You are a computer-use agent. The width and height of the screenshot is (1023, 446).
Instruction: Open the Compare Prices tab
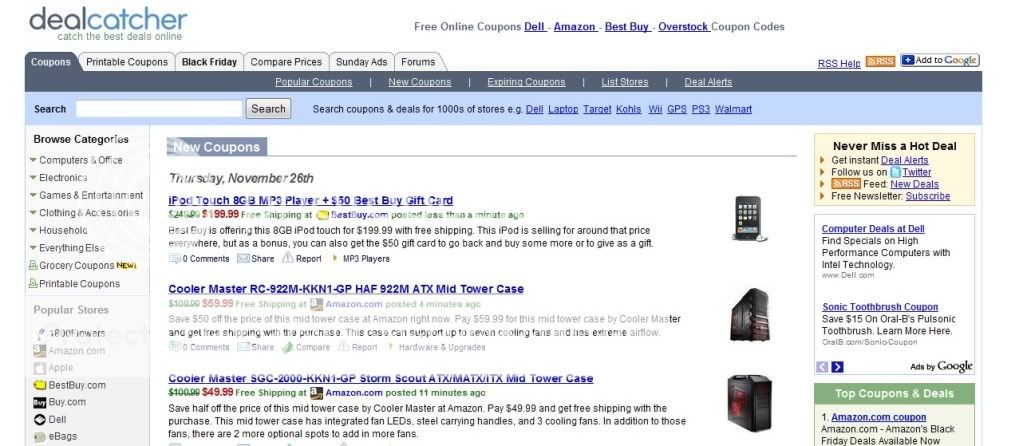pyautogui.click(x=286, y=62)
